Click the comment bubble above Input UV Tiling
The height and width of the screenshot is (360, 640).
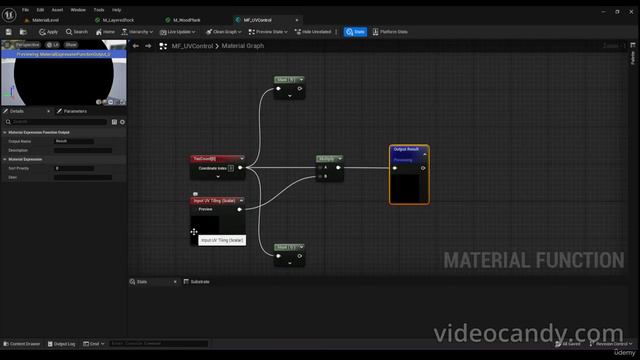(195, 194)
